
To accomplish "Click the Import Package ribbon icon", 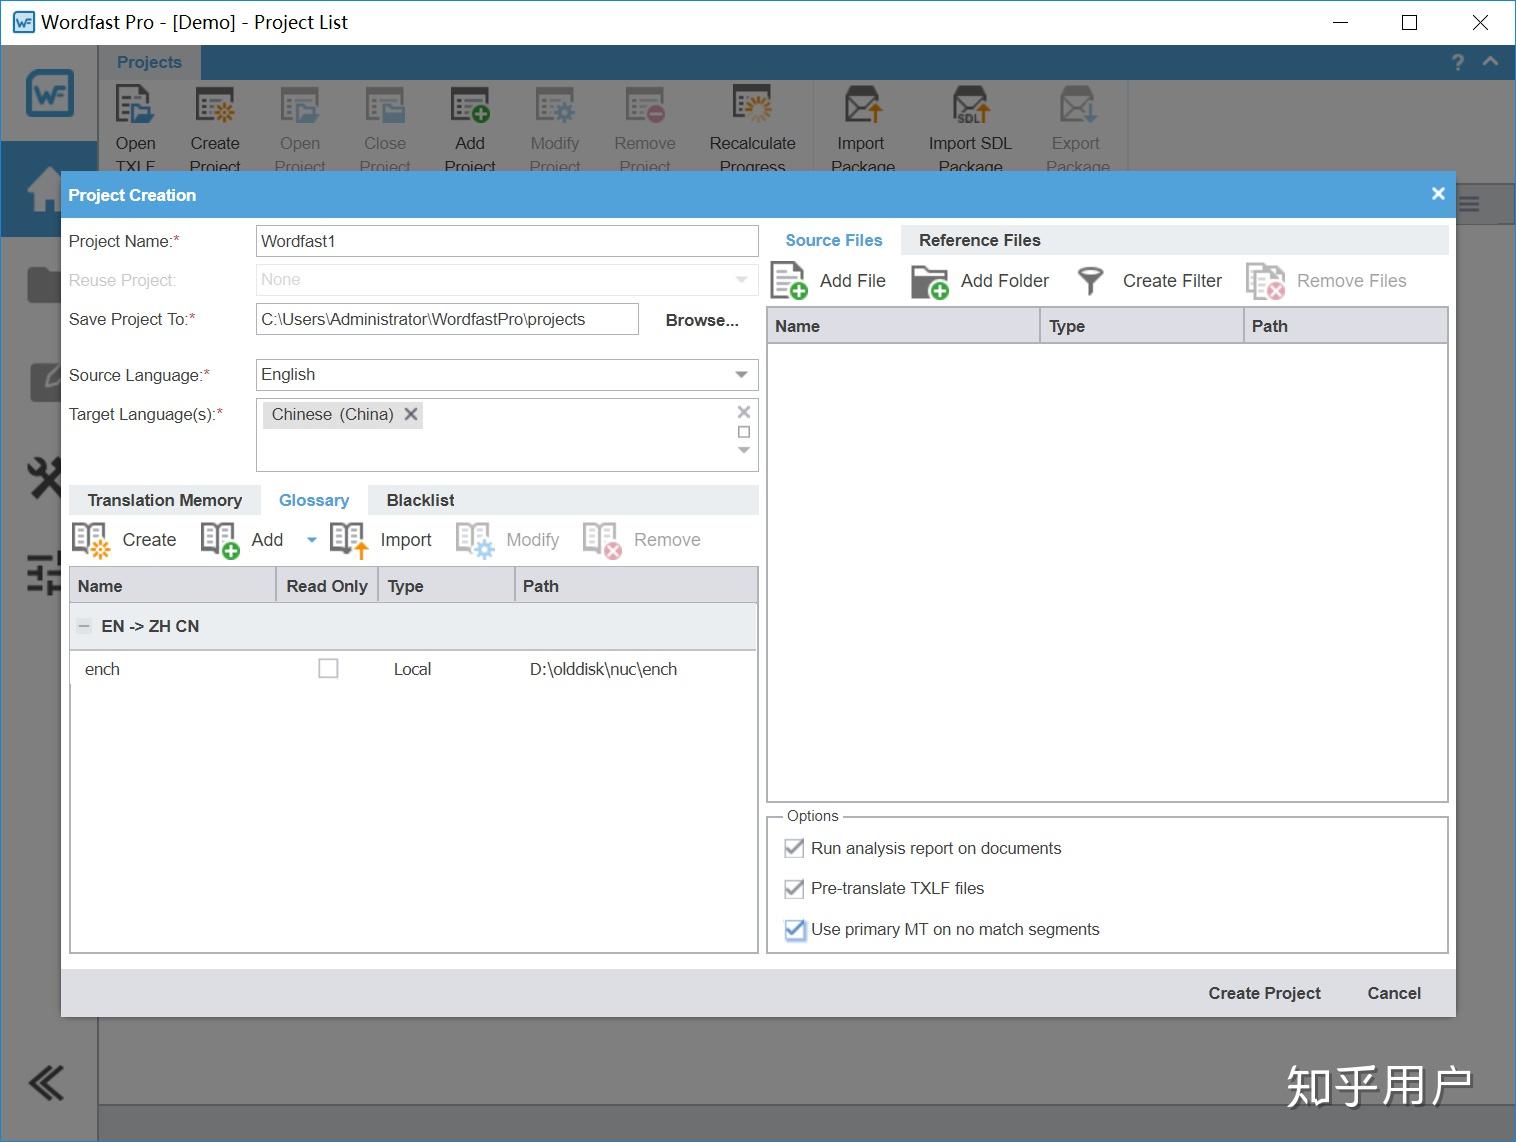I will click(861, 106).
